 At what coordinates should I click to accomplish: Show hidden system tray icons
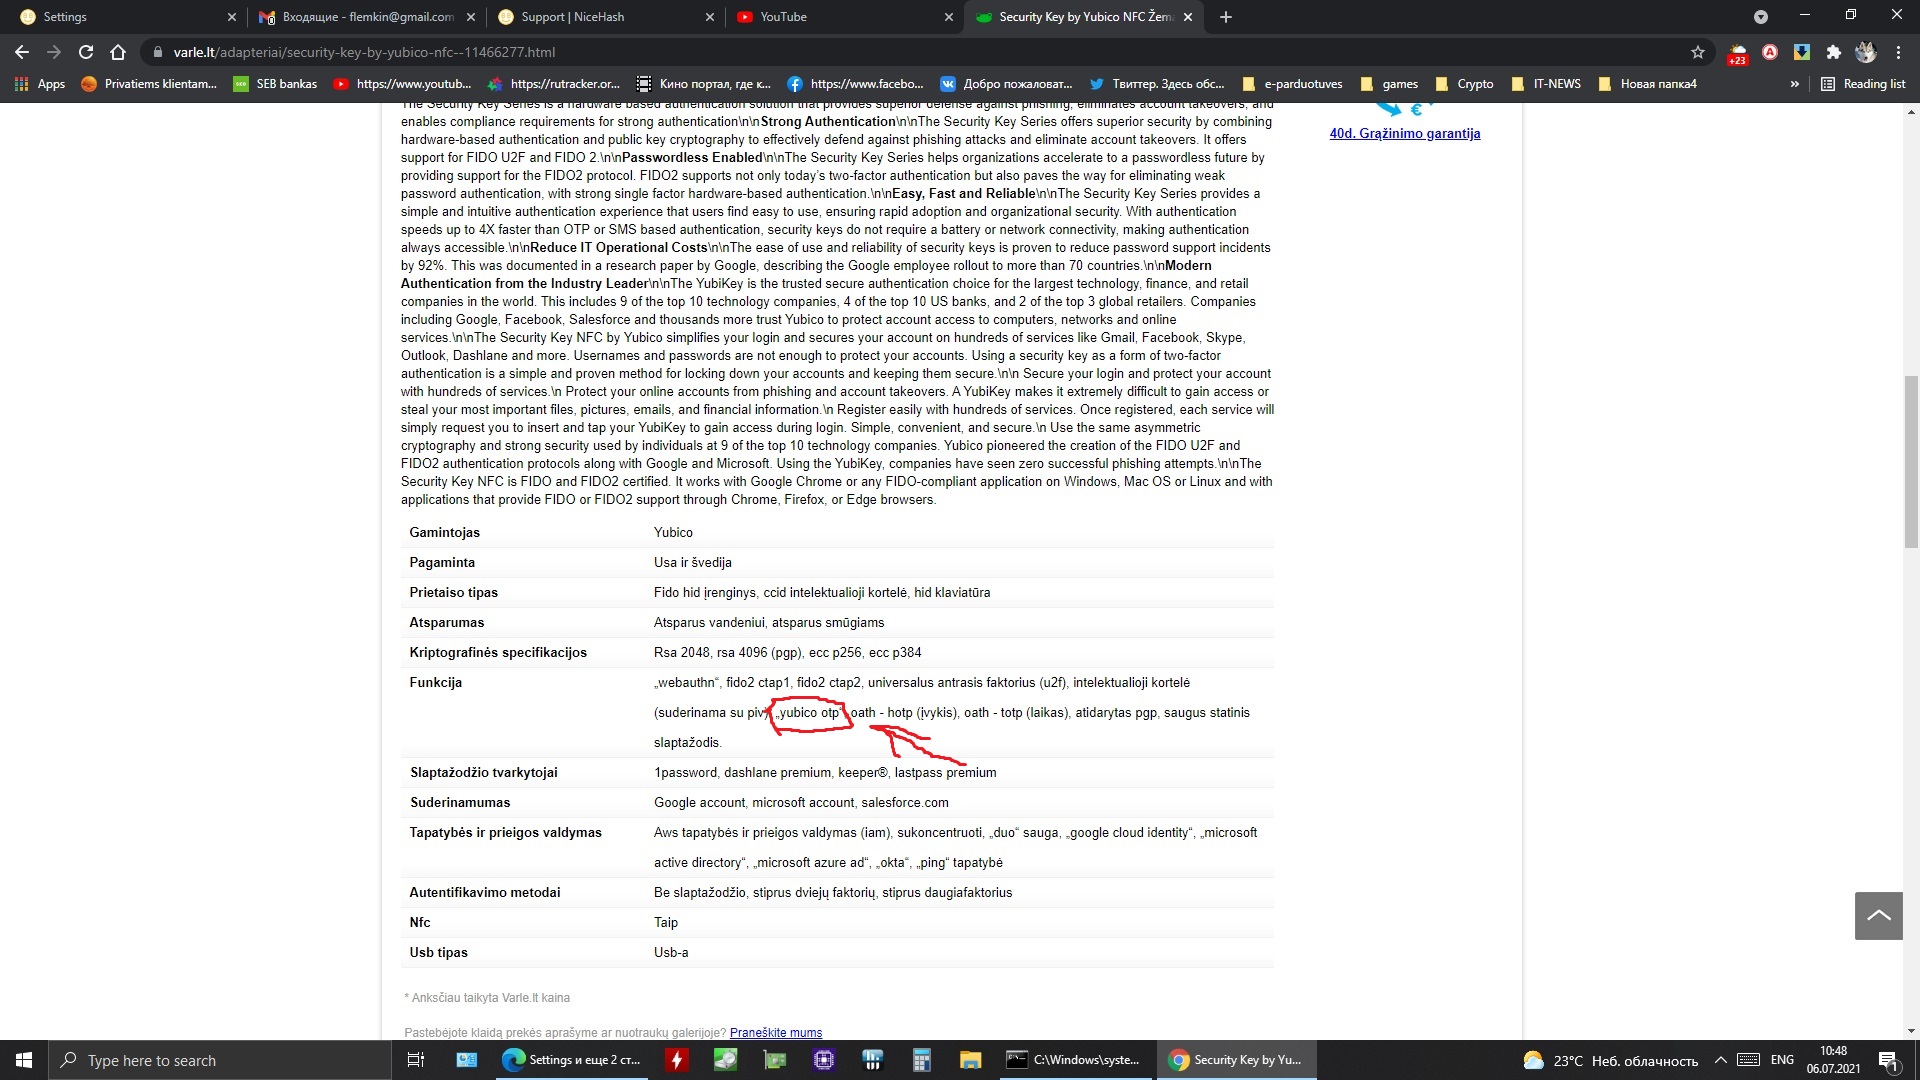pyautogui.click(x=1721, y=1060)
